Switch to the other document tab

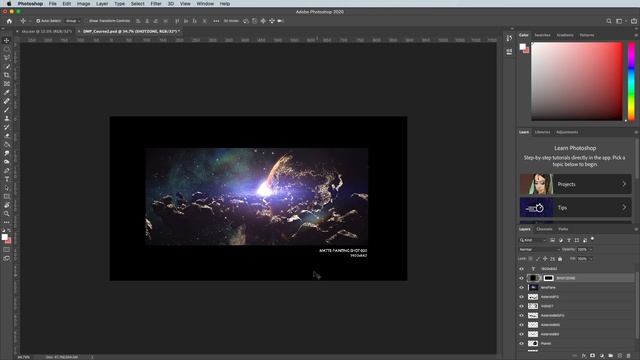point(46,31)
